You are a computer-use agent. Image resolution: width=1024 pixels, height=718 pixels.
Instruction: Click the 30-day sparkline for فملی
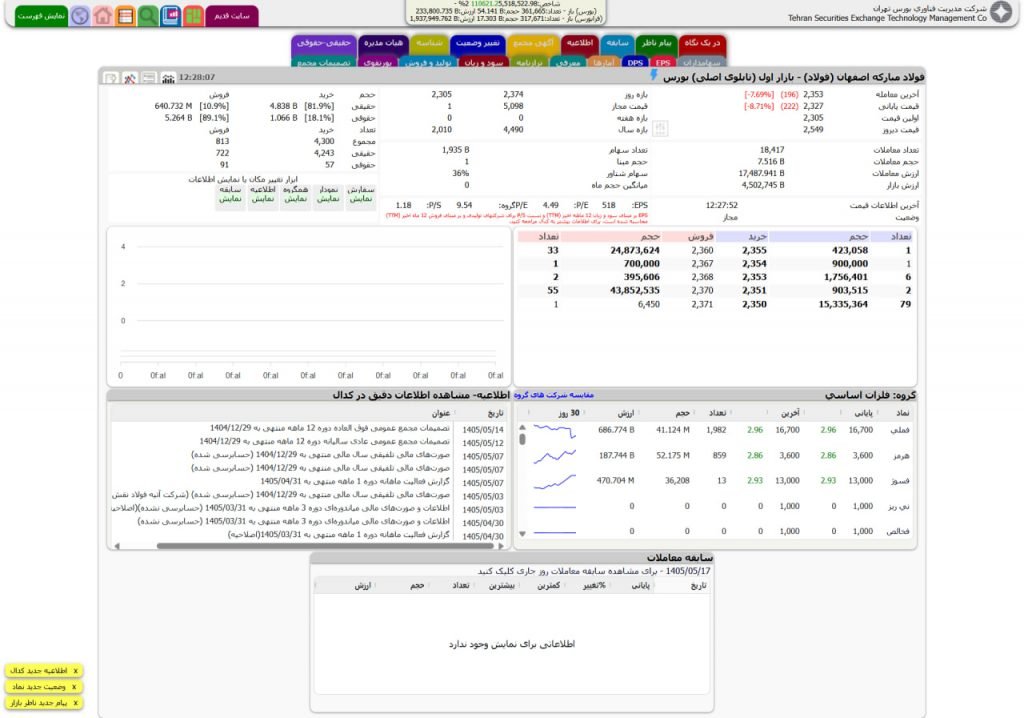click(555, 431)
